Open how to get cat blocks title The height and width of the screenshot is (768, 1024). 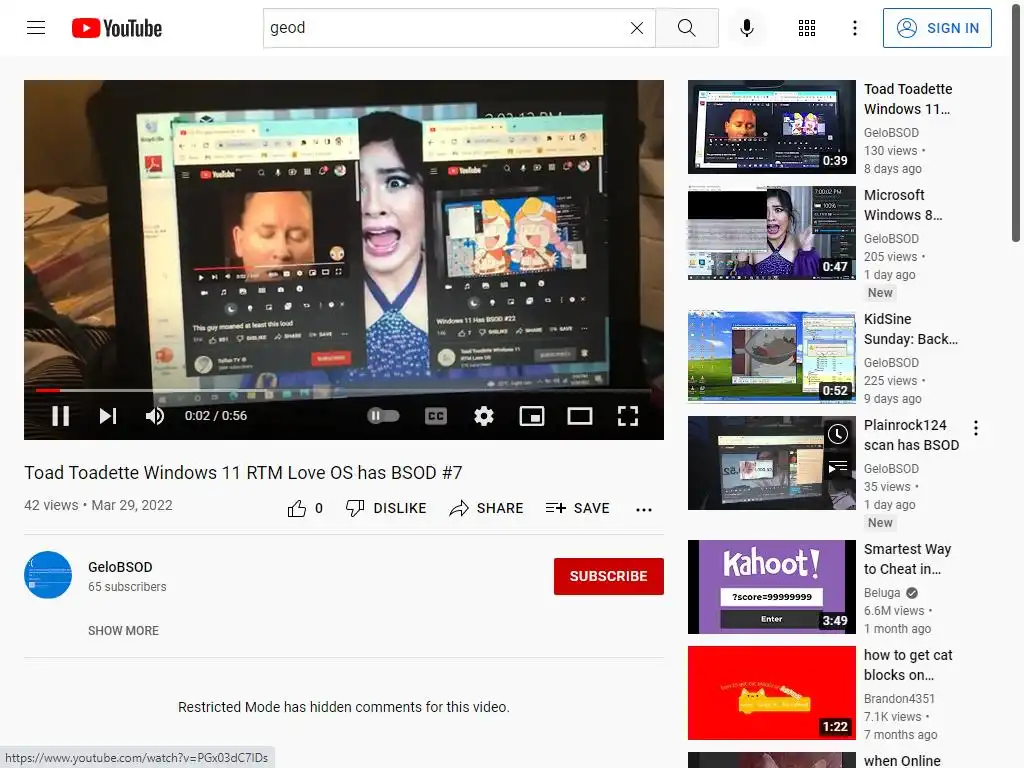[908, 665]
